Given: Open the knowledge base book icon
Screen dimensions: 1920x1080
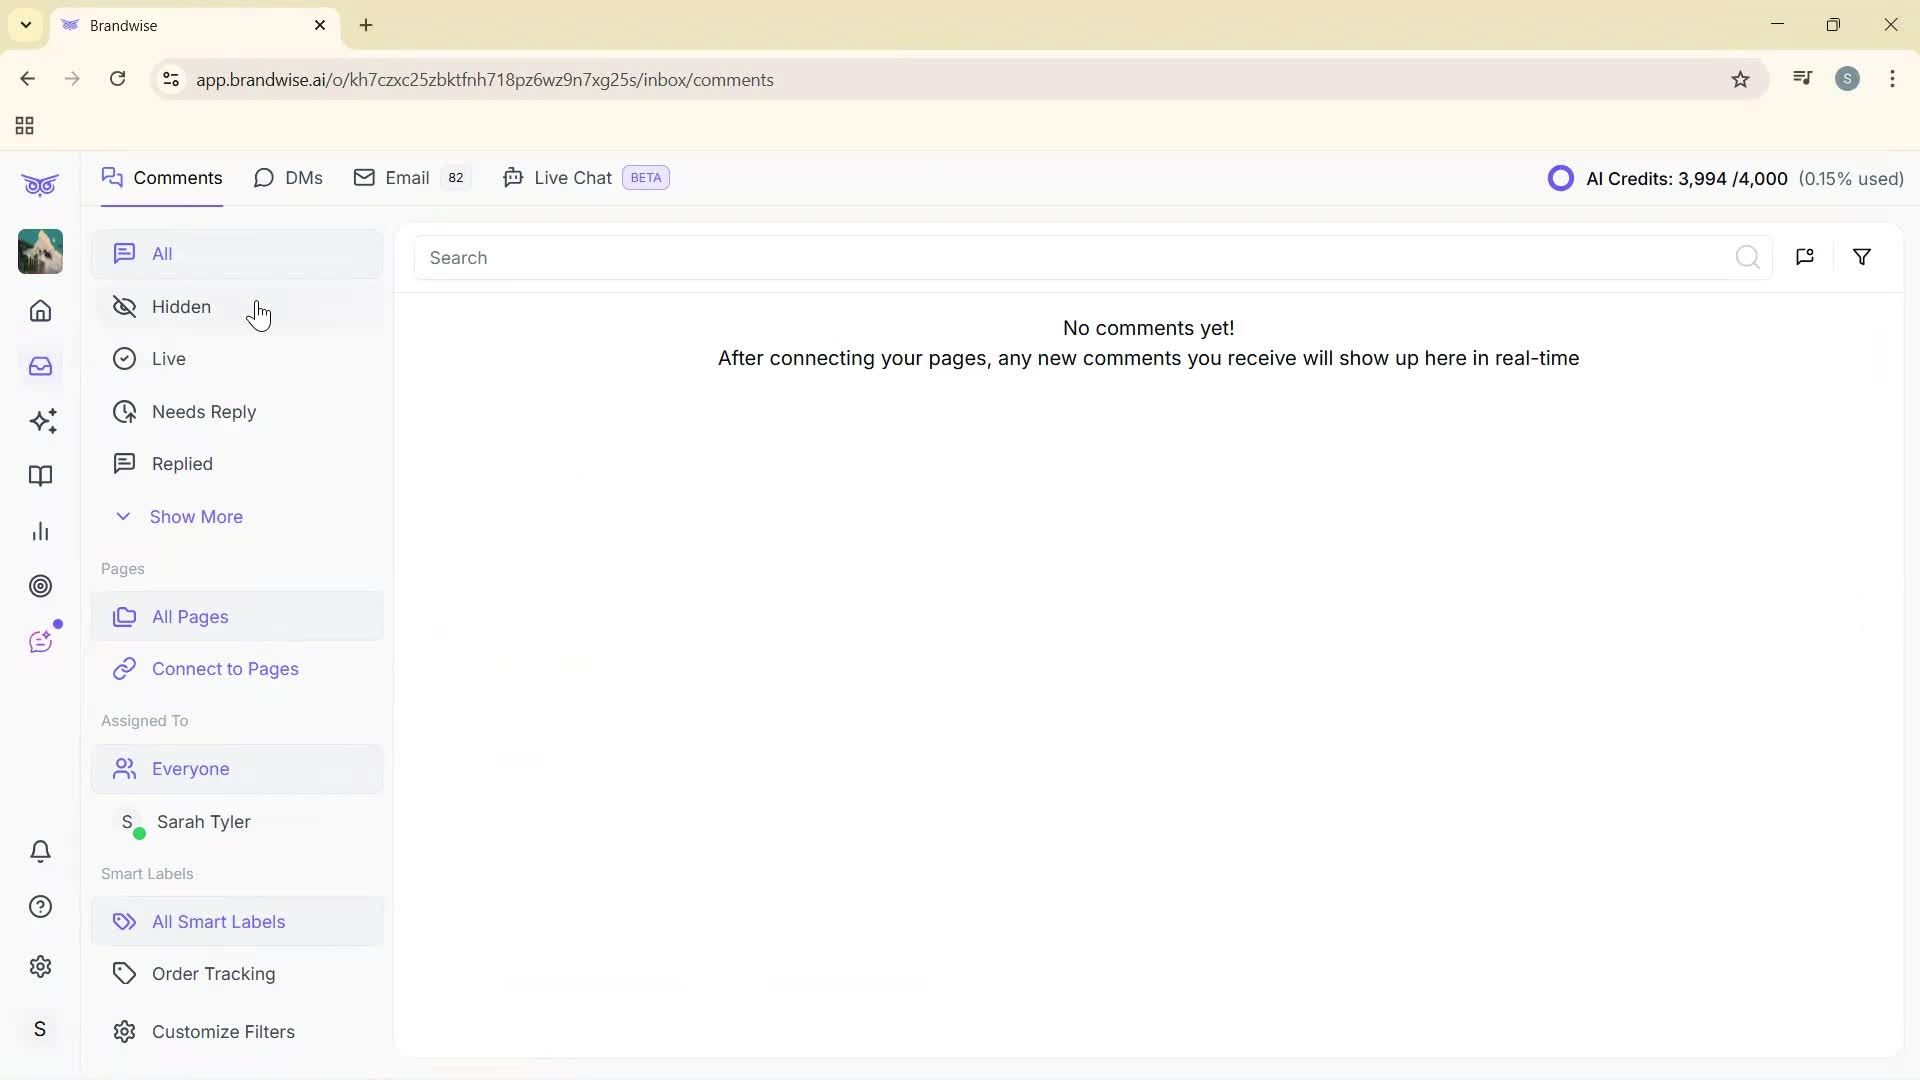Looking at the screenshot, I should click(40, 476).
